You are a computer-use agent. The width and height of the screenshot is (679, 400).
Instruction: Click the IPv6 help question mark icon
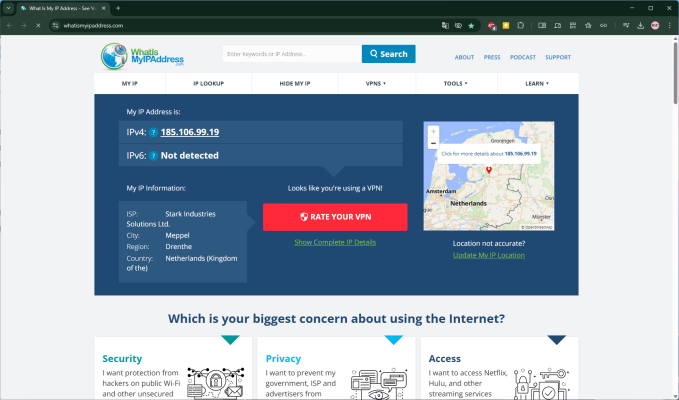[x=153, y=155]
